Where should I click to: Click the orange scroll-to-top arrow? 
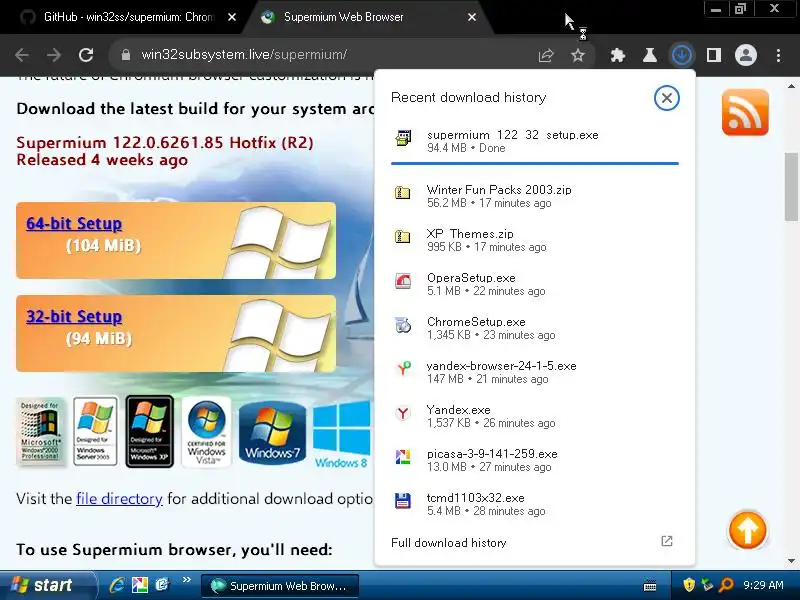pos(747,530)
